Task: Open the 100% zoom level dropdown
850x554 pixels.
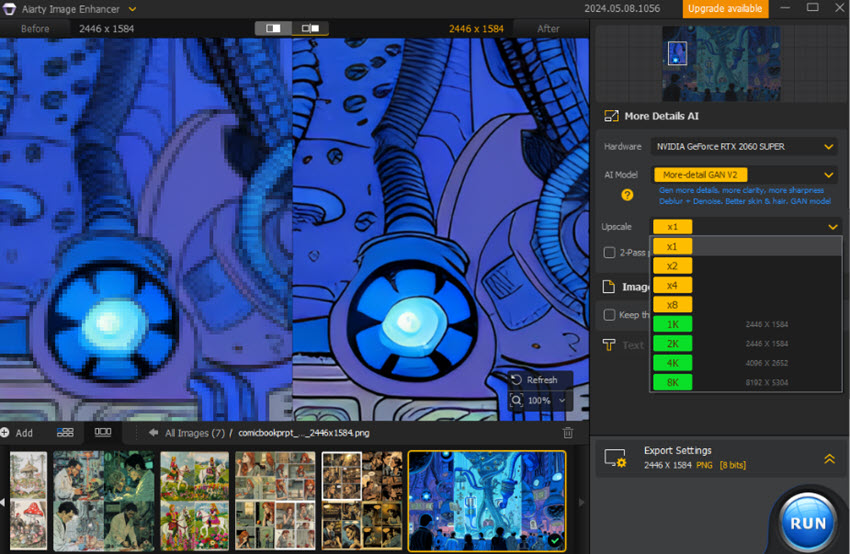Action: click(x=562, y=401)
